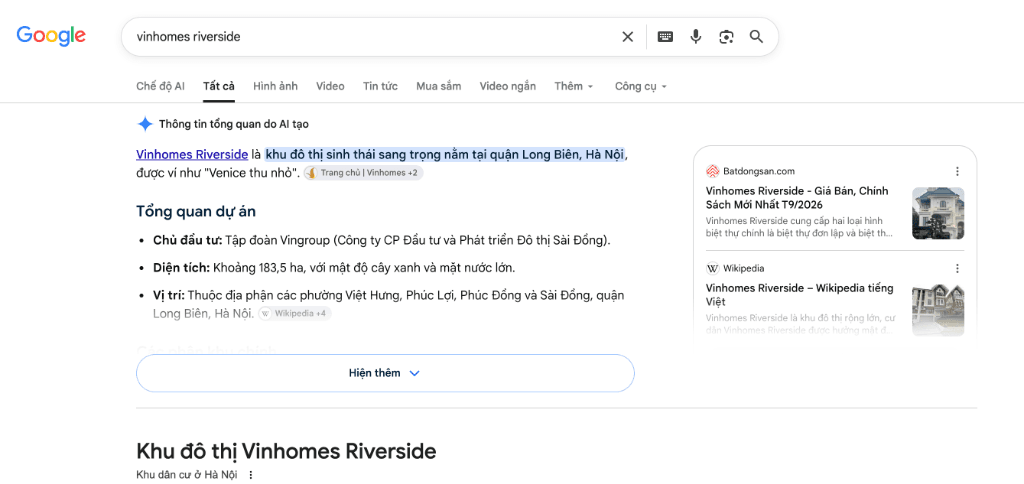The image size is (1024, 484).
Task: Start voice search with the microphone icon
Action: [696, 37]
